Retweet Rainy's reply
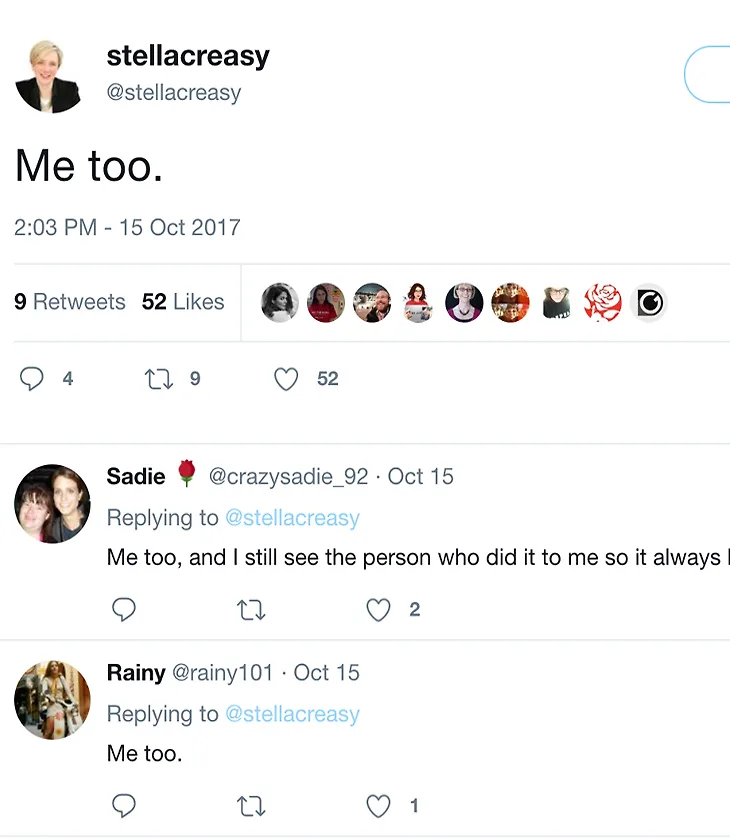730x840 pixels. (x=251, y=806)
